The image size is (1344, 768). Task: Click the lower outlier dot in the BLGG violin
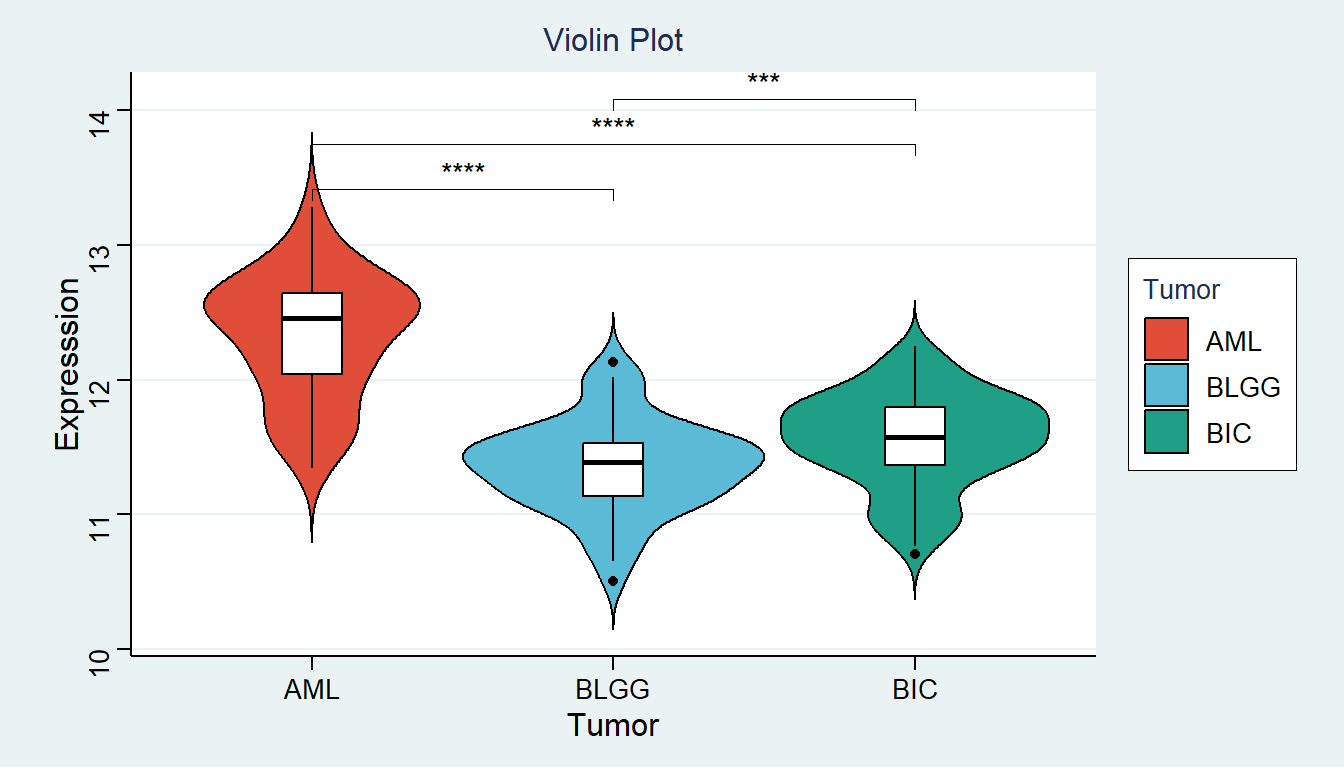pos(613,581)
